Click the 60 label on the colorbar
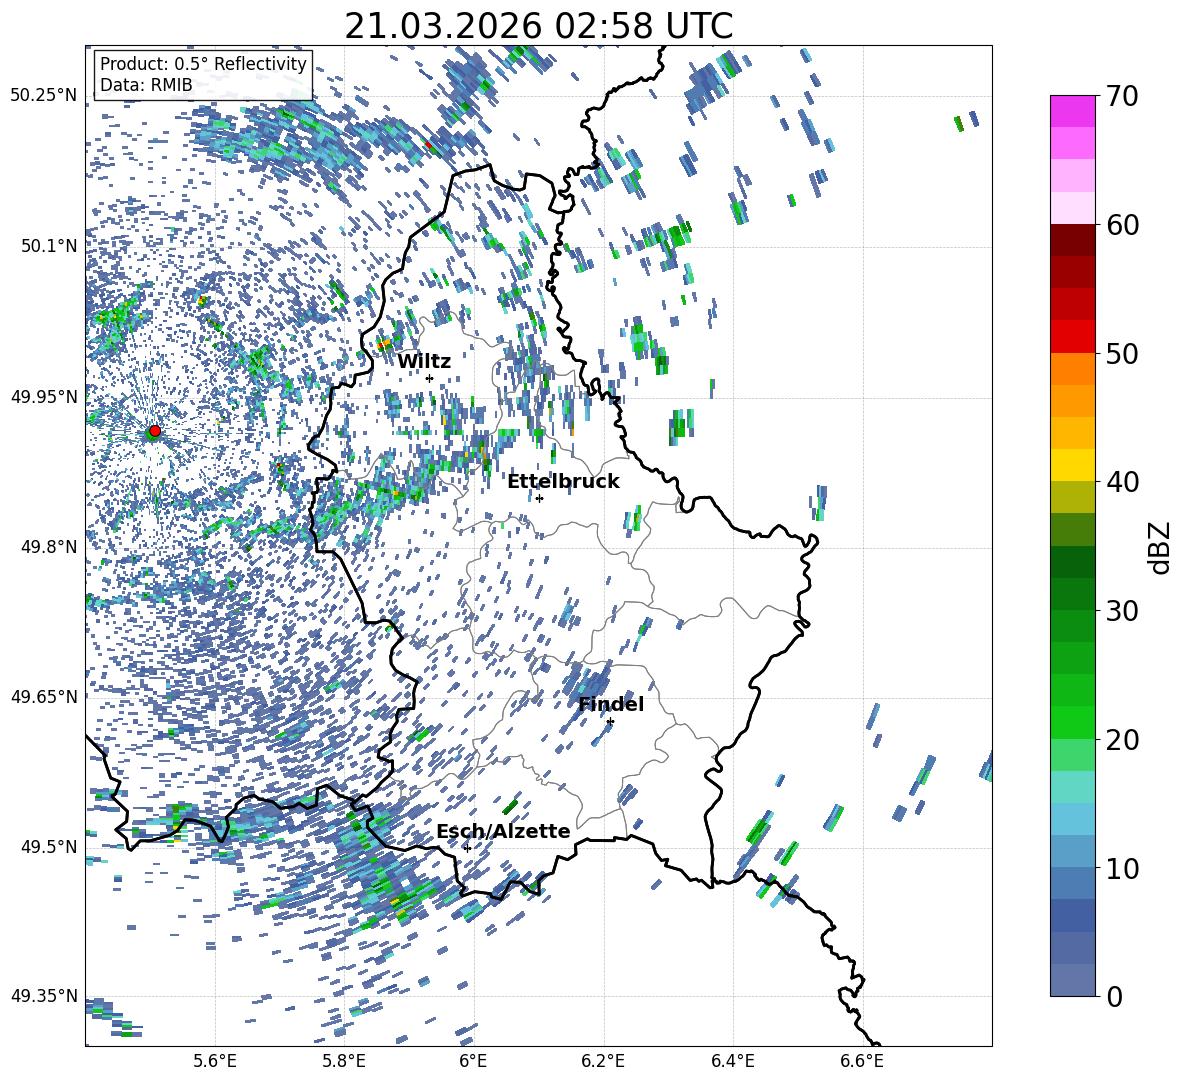Screen dimensions: 1184x1081 [x=1123, y=225]
